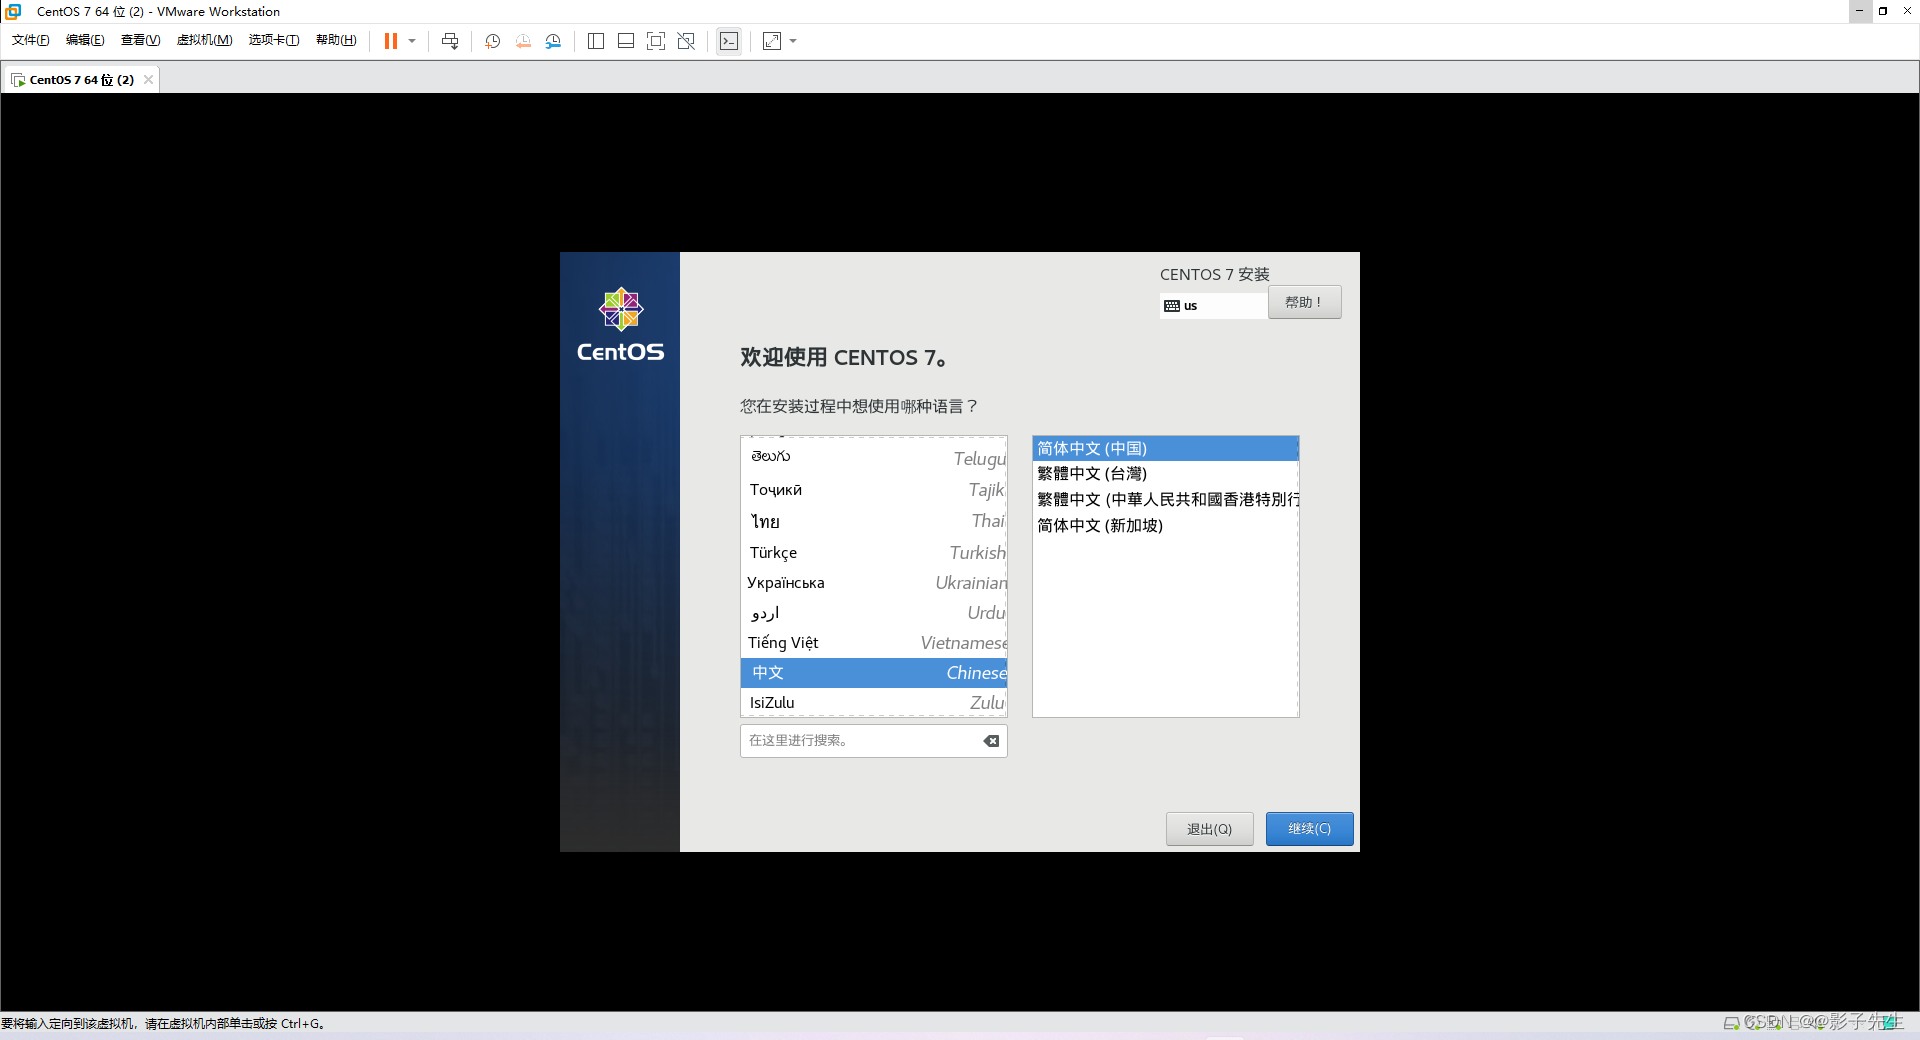Select the CentOS 7 64 位 (2) tab
The image size is (1920, 1040).
pos(81,80)
